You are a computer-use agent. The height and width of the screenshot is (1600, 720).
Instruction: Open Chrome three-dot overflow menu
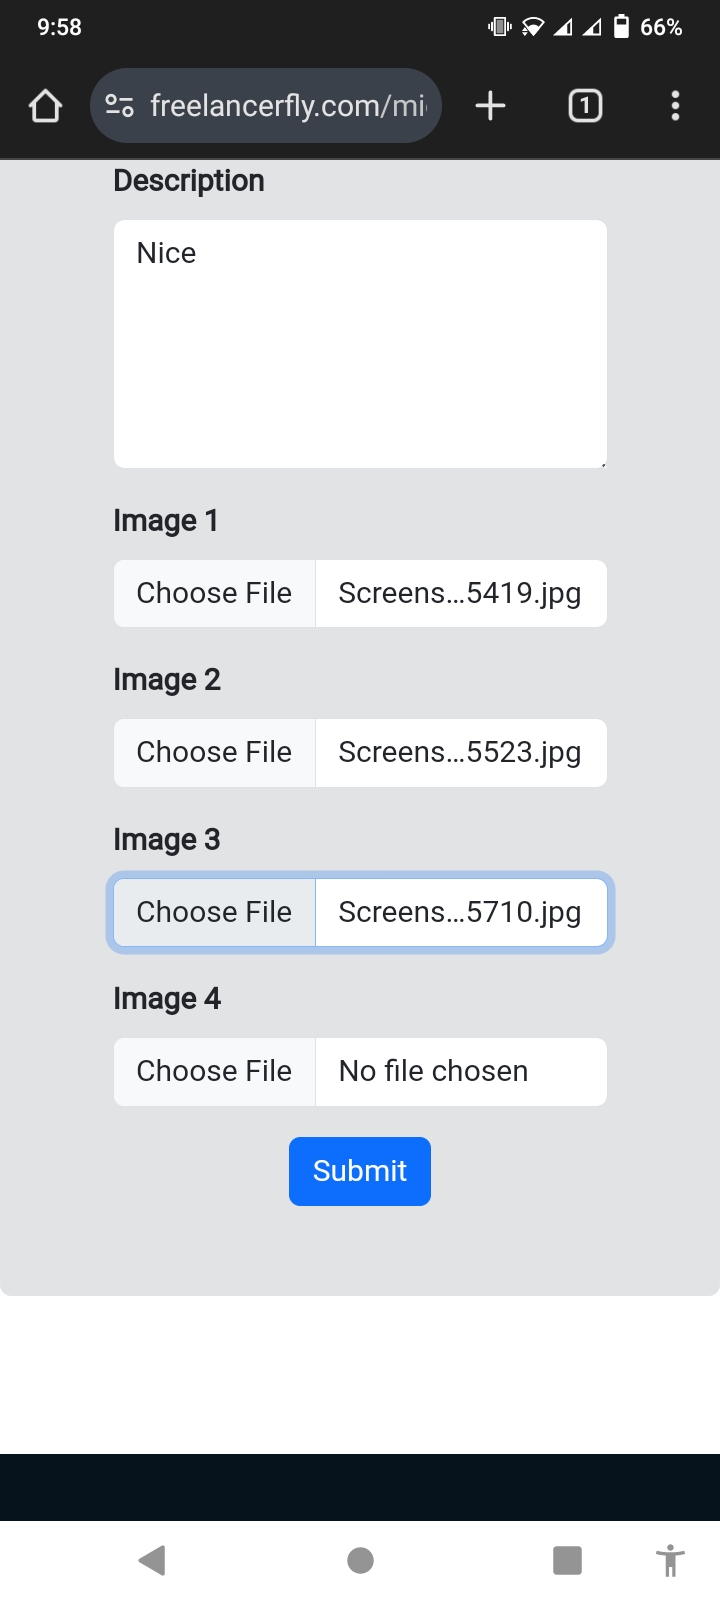(x=676, y=106)
